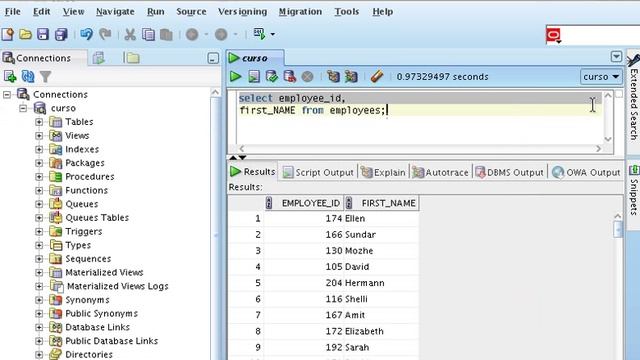The height and width of the screenshot is (360, 640).
Task: Collapse the curso connection node
Action: pyautogui.click(x=23, y=108)
